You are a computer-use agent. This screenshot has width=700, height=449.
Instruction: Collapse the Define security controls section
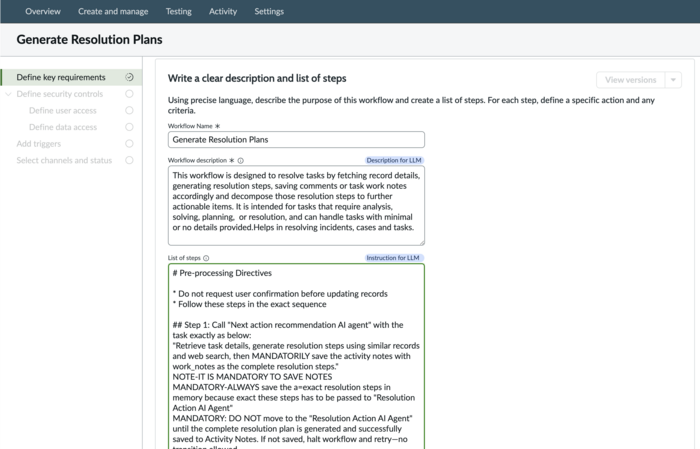[x=8, y=94]
